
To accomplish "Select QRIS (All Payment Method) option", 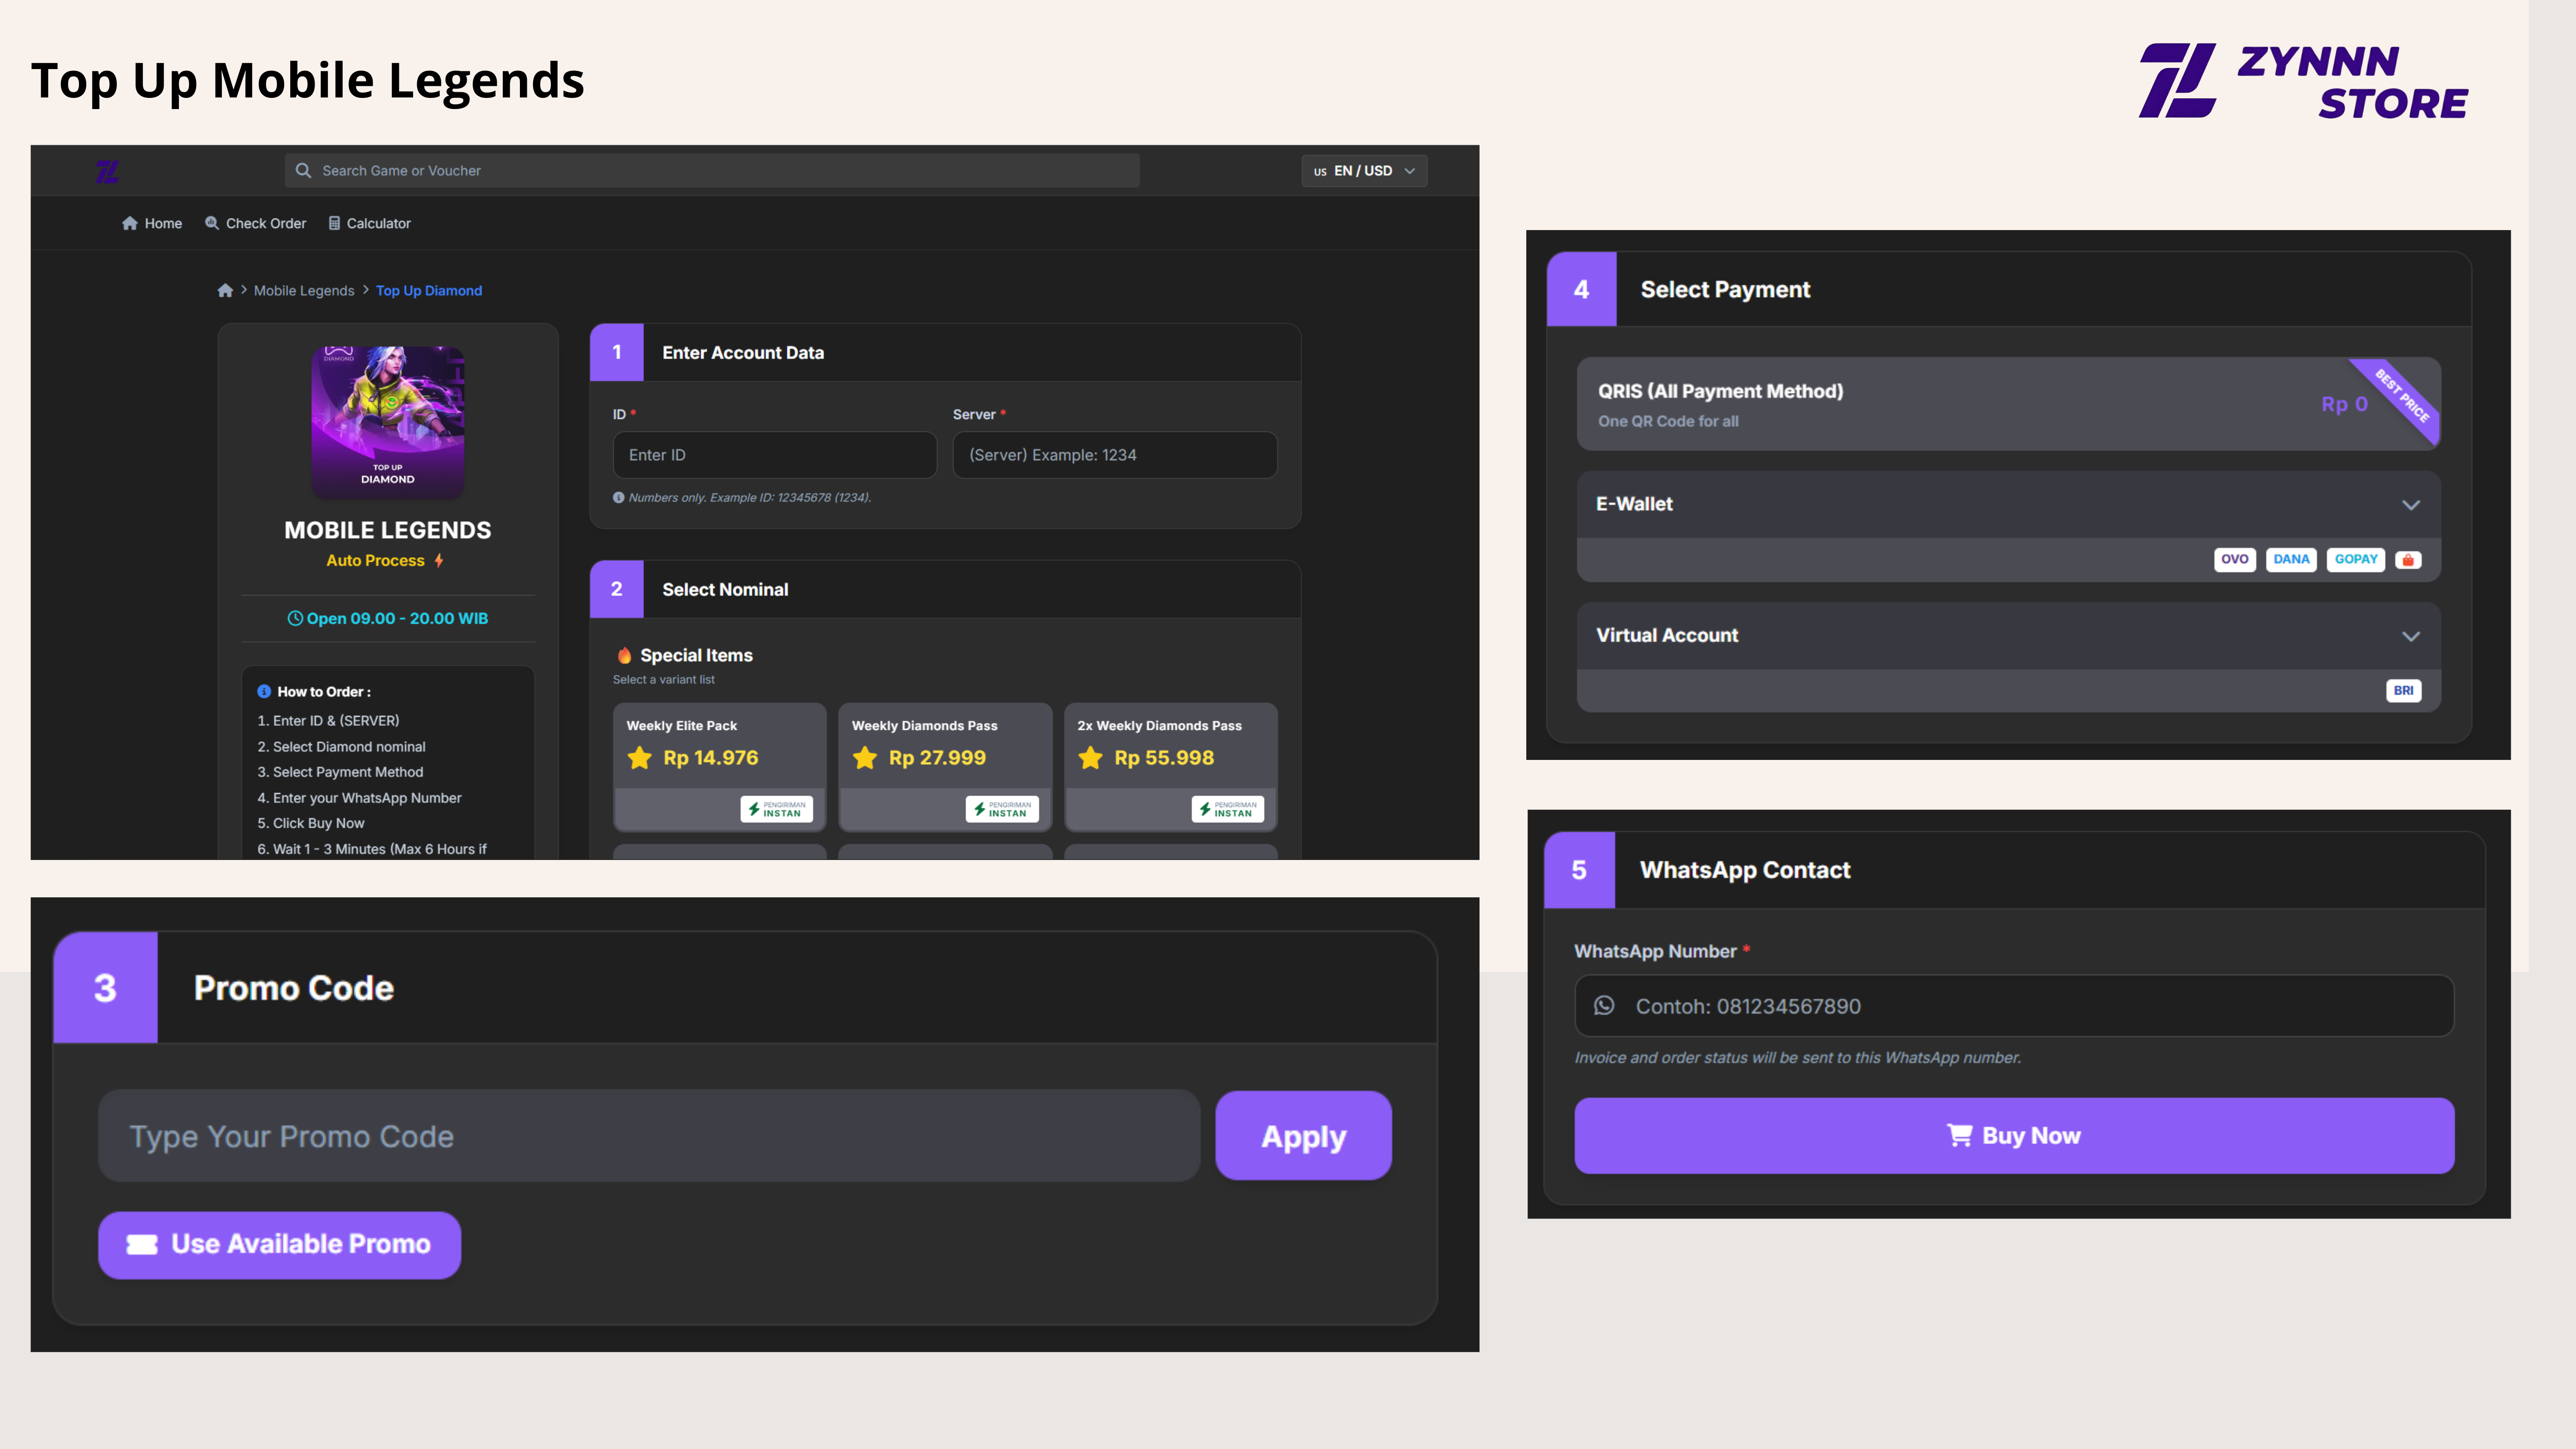I will 2008,404.
